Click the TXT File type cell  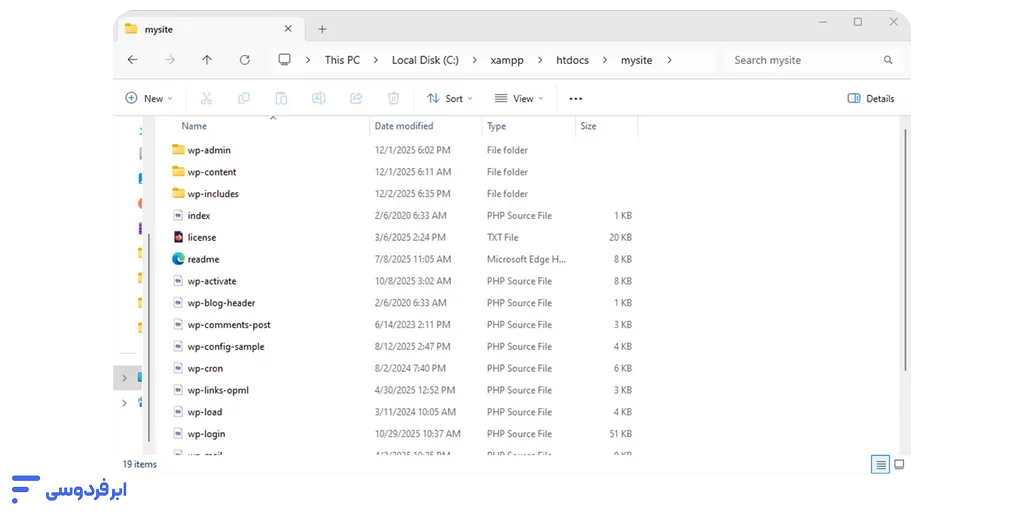click(502, 237)
